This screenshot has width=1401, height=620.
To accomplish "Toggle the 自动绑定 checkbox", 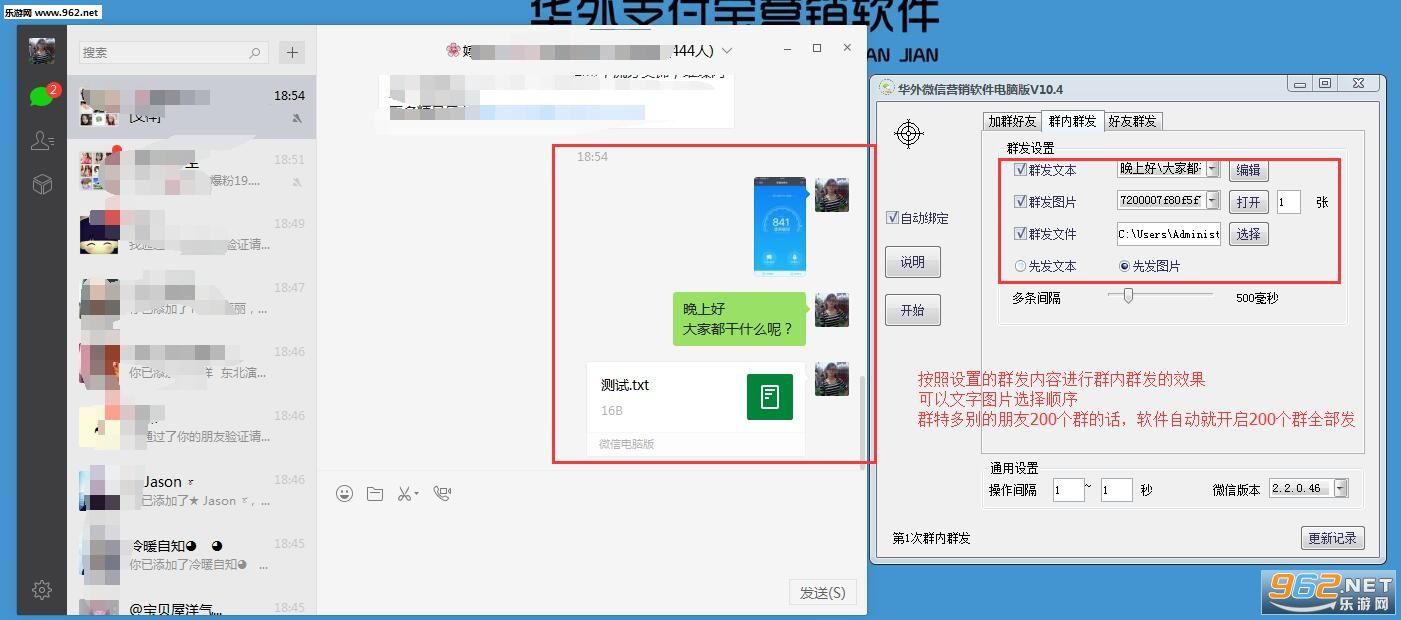I will [x=892, y=218].
